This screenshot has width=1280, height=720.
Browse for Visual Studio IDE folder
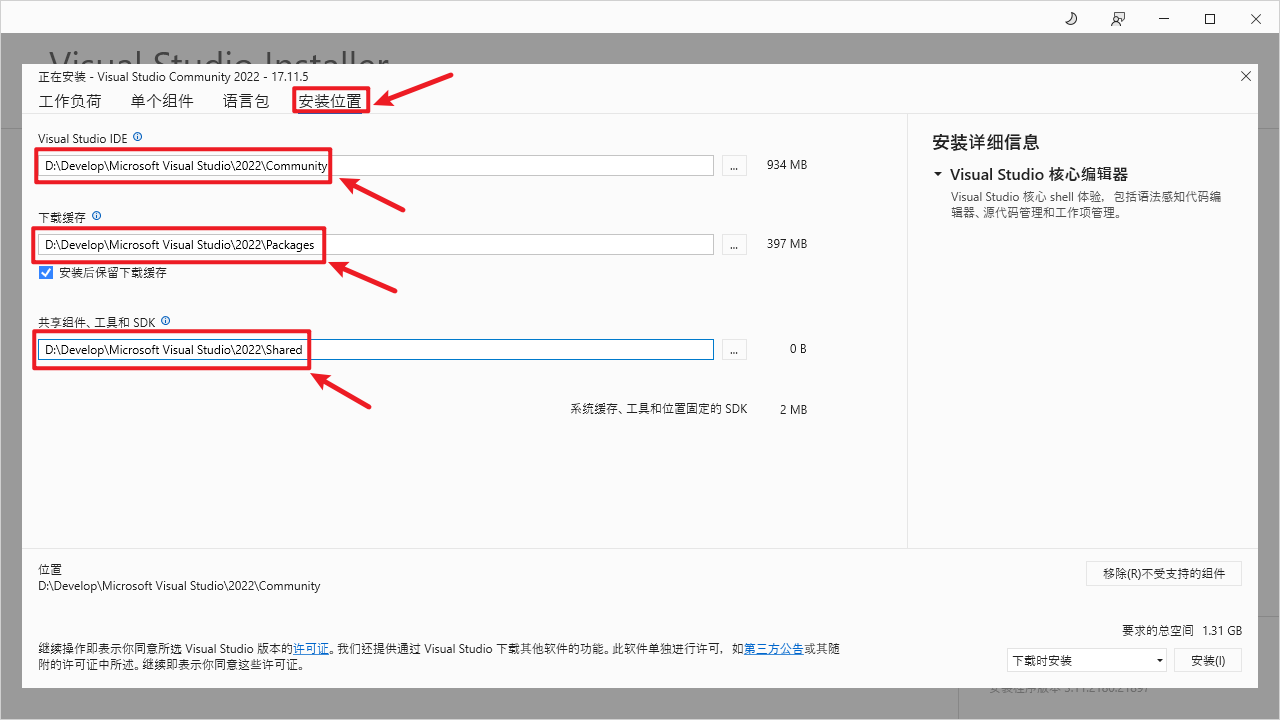[x=734, y=165]
